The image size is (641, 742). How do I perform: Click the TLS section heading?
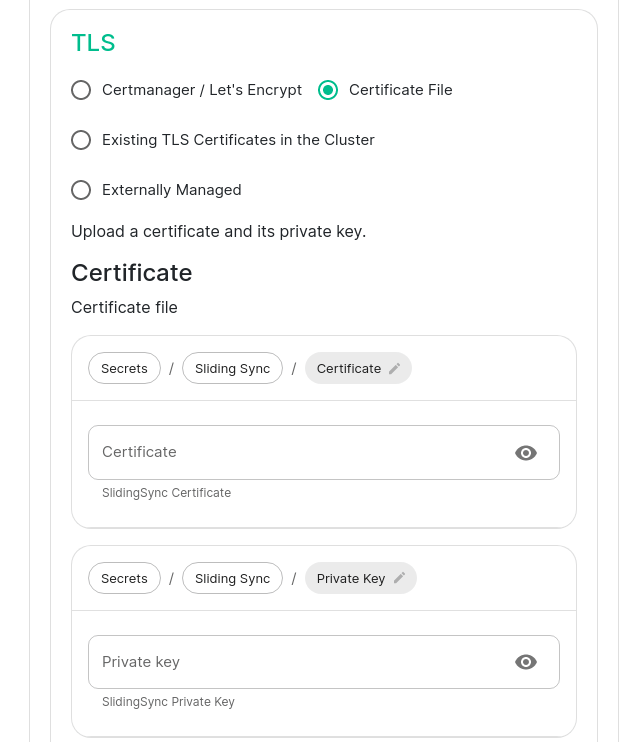pos(93,43)
